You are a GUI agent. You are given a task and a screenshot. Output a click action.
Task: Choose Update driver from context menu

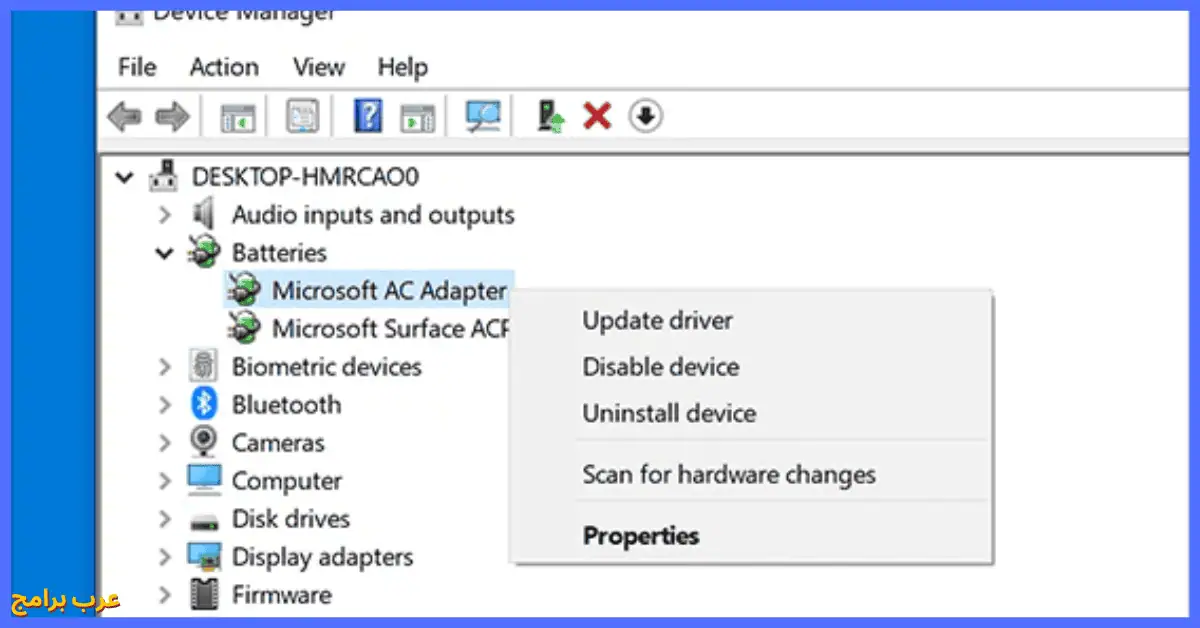click(x=658, y=321)
